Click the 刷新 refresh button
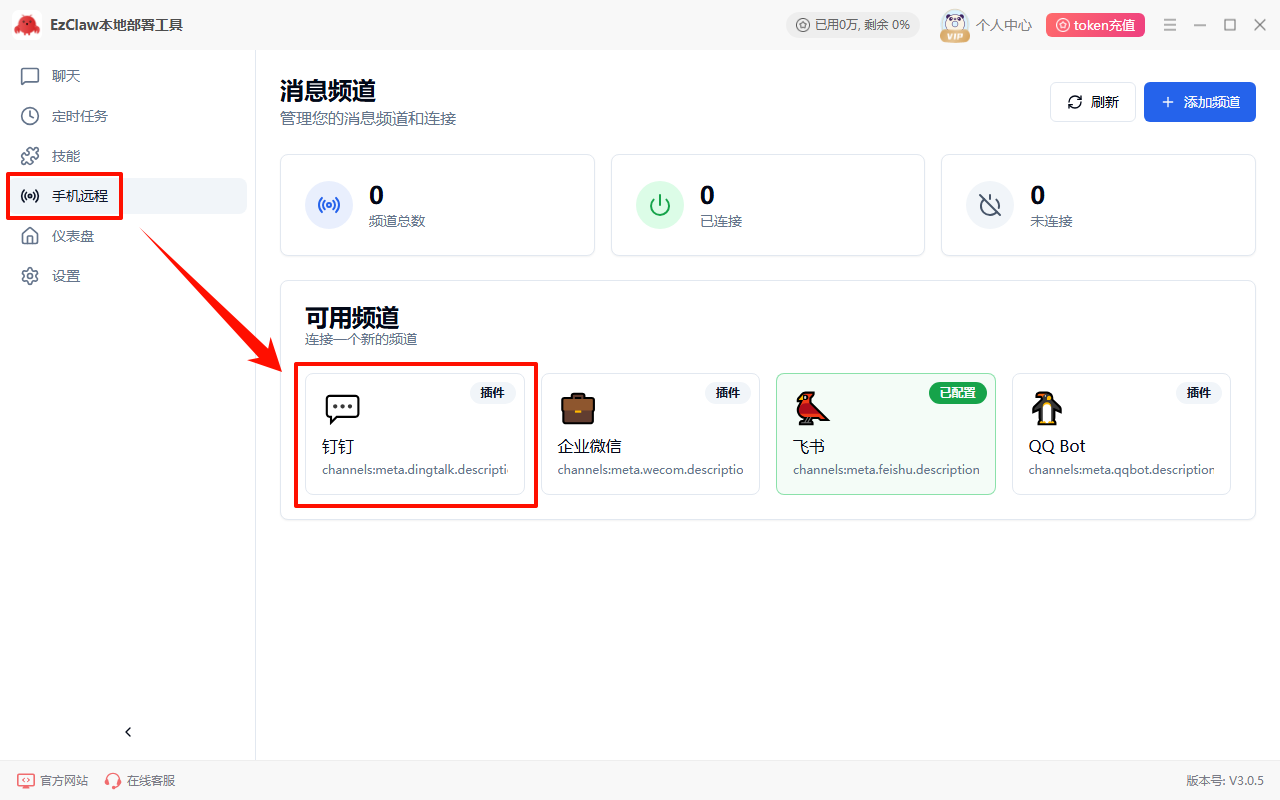 tap(1092, 102)
